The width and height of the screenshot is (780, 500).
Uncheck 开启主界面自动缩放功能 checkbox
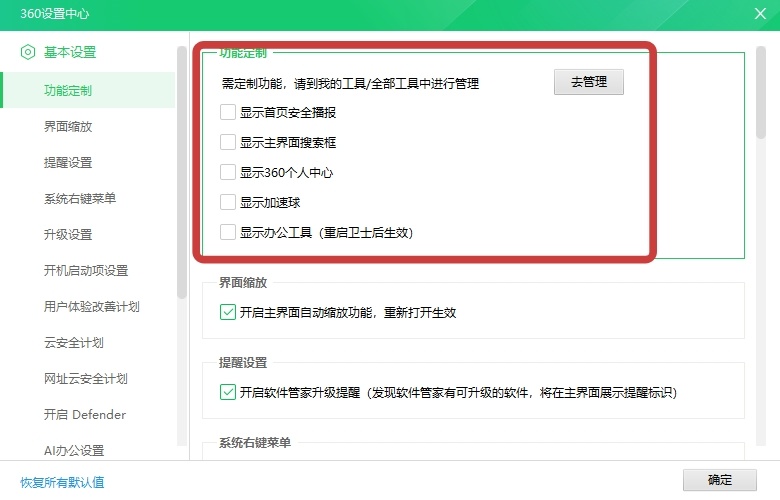pyautogui.click(x=228, y=312)
